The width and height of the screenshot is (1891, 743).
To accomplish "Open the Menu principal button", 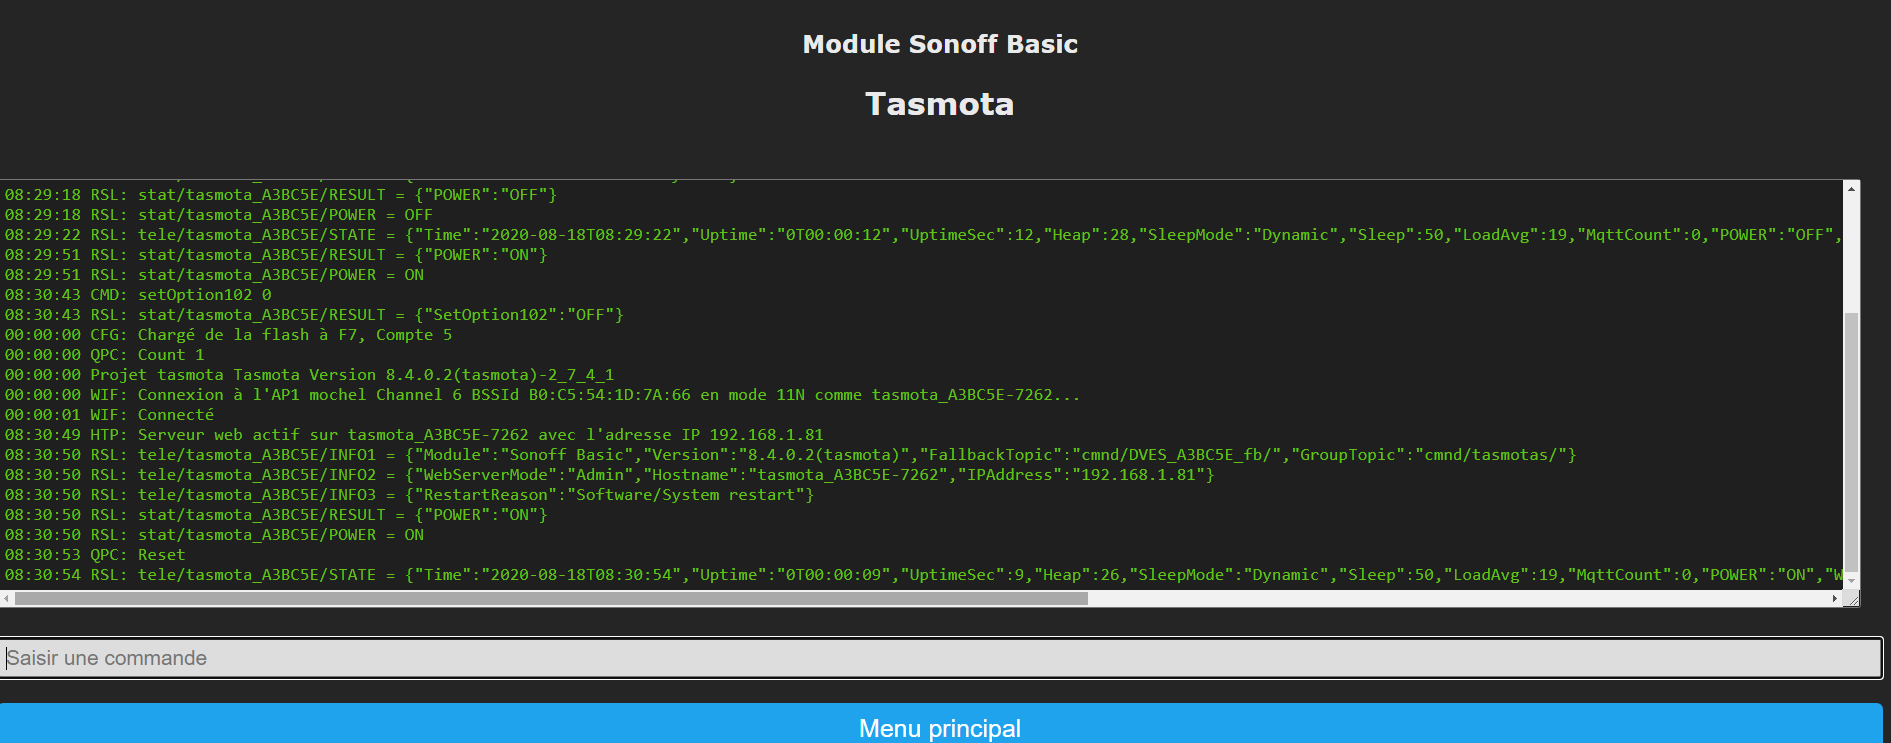I will 941,726.
